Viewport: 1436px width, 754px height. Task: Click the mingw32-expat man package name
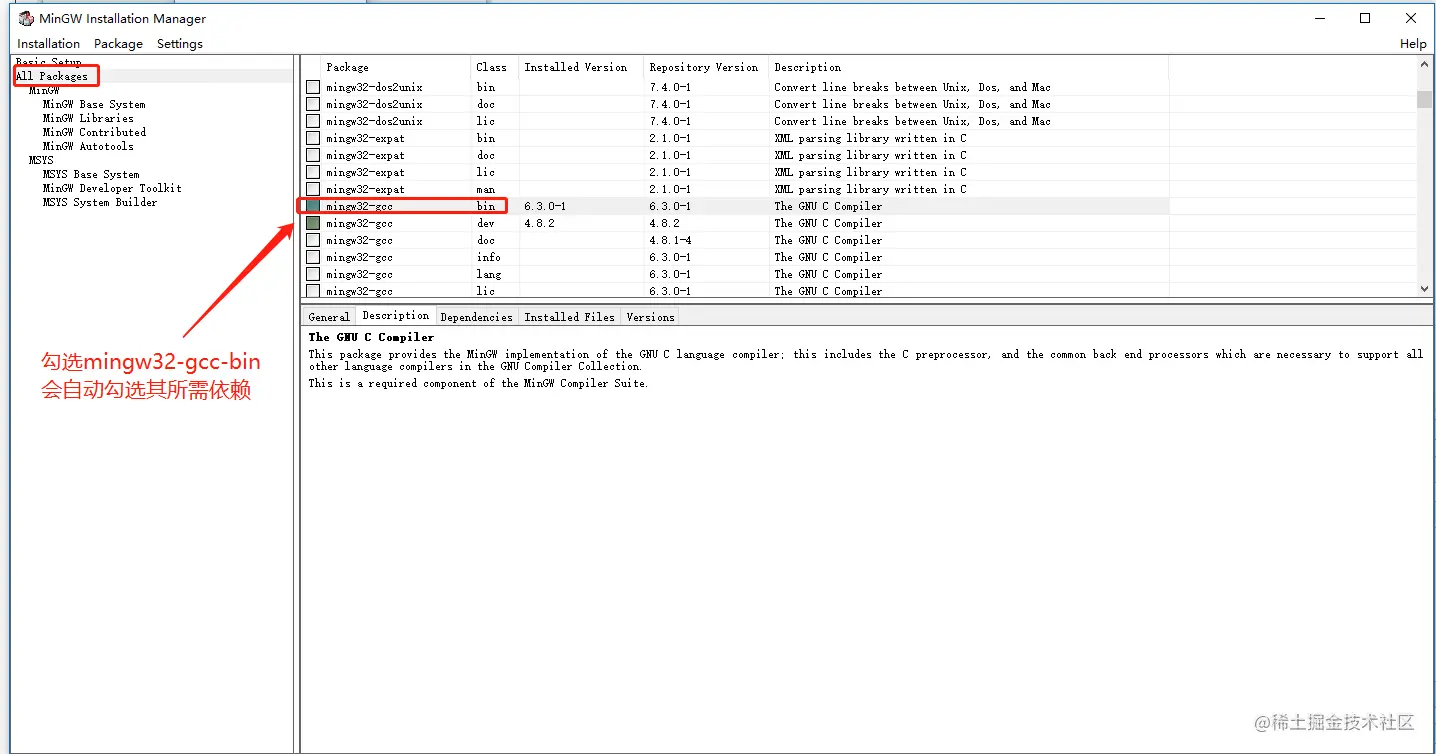[365, 190]
